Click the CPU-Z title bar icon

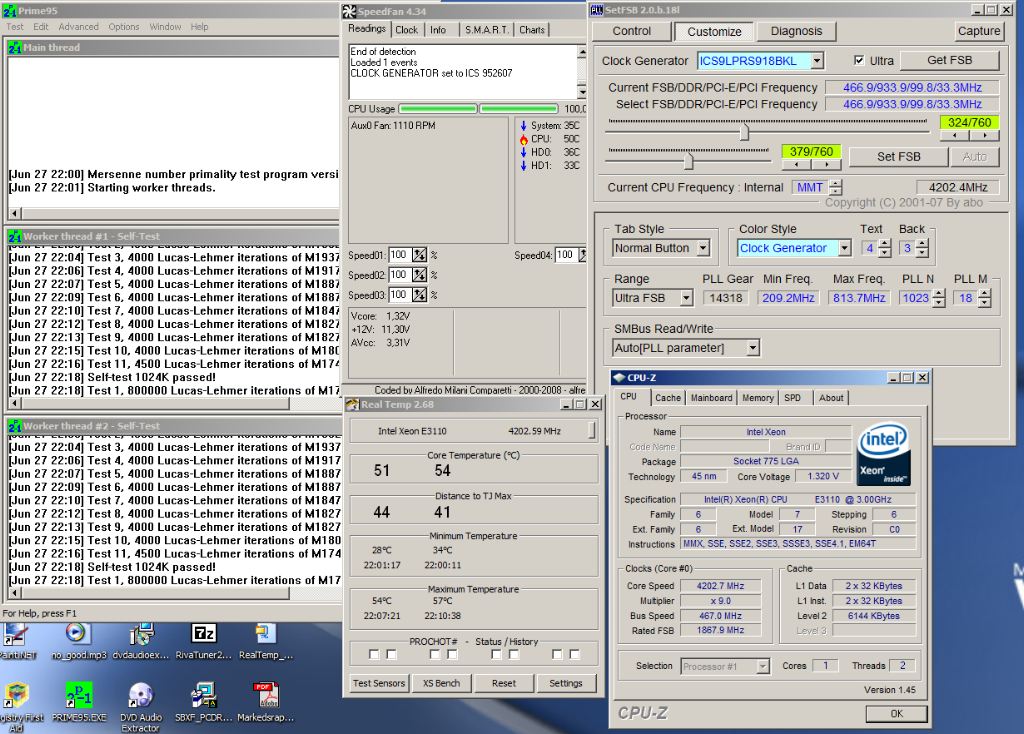(618, 377)
